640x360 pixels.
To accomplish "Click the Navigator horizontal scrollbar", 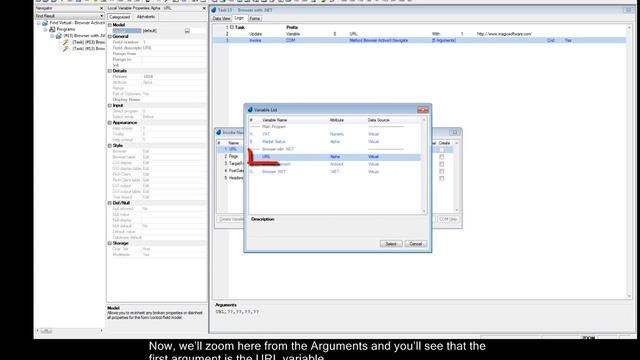I will pyautogui.click(x=69, y=331).
